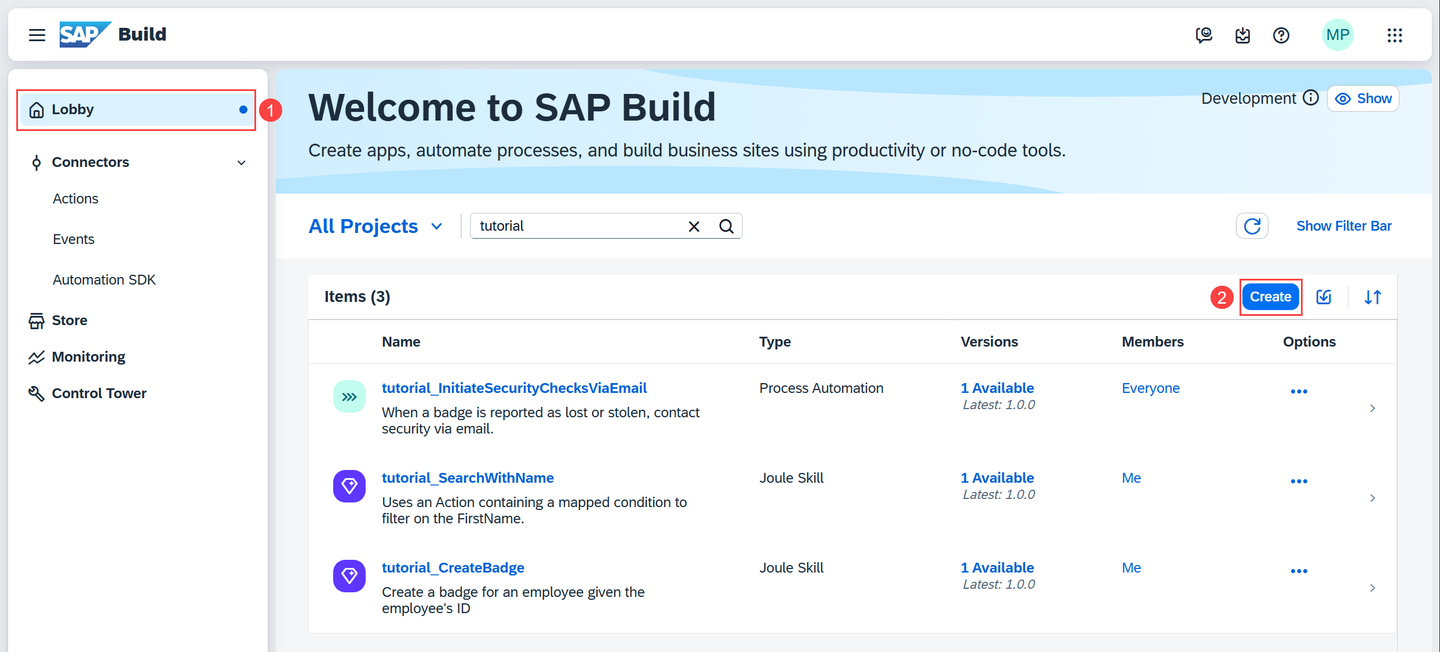Expand the tutorial_InitiateSecurityChecksViaEmail row arrow
Viewport: 1440px width, 652px height.
pos(1372,408)
